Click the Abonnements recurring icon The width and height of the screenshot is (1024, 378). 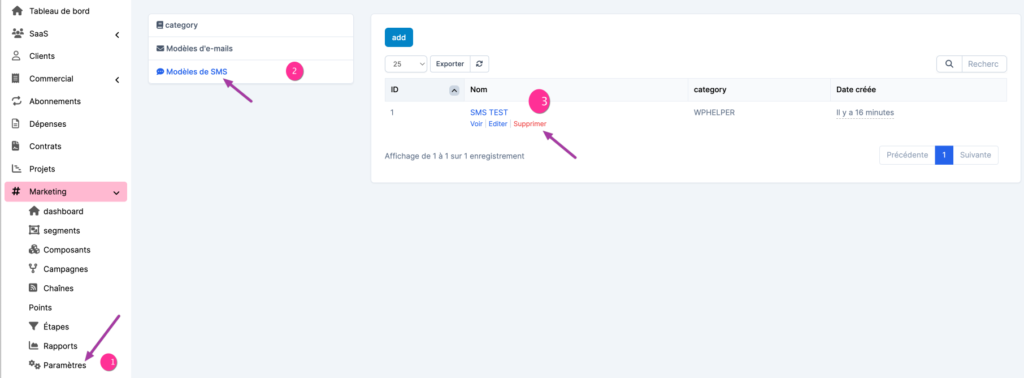point(18,101)
